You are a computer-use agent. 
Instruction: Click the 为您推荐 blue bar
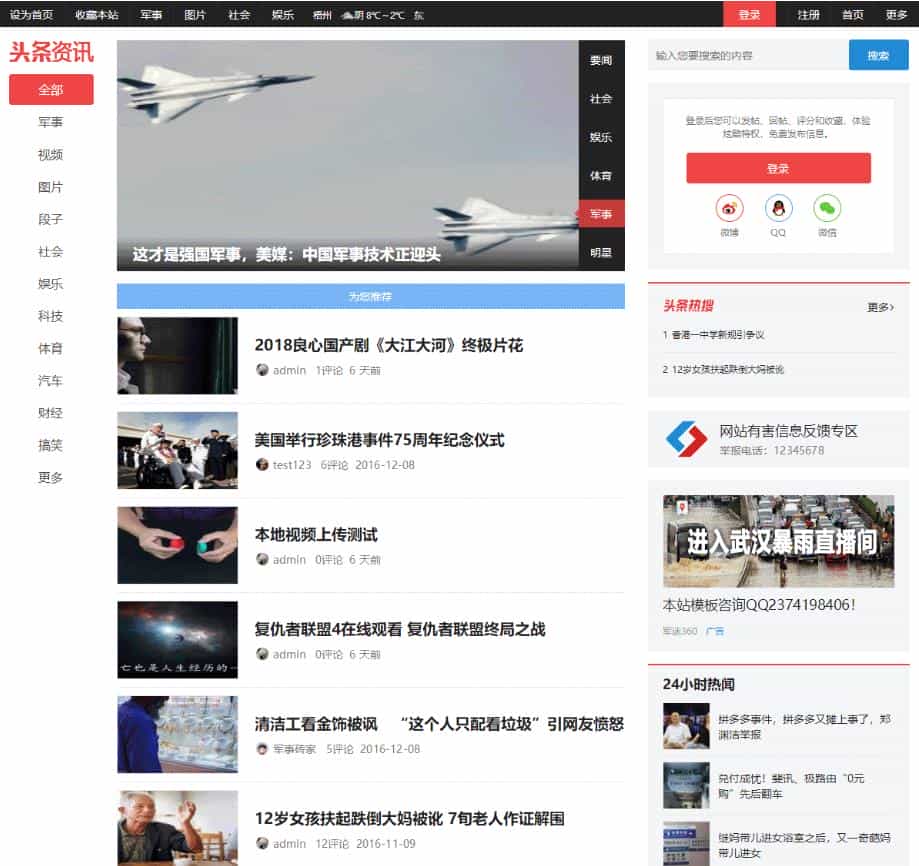click(370, 296)
